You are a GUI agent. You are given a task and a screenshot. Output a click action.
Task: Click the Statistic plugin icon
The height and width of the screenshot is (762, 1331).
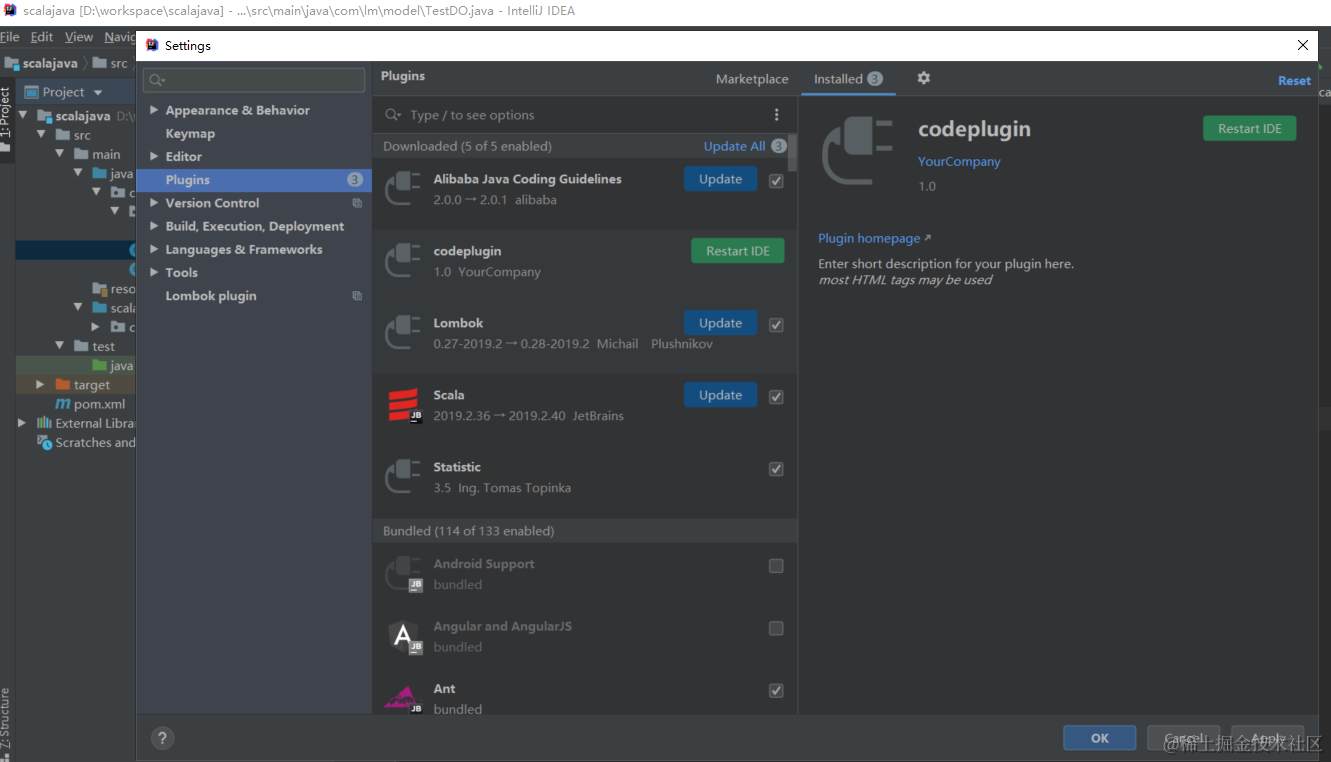coord(403,477)
